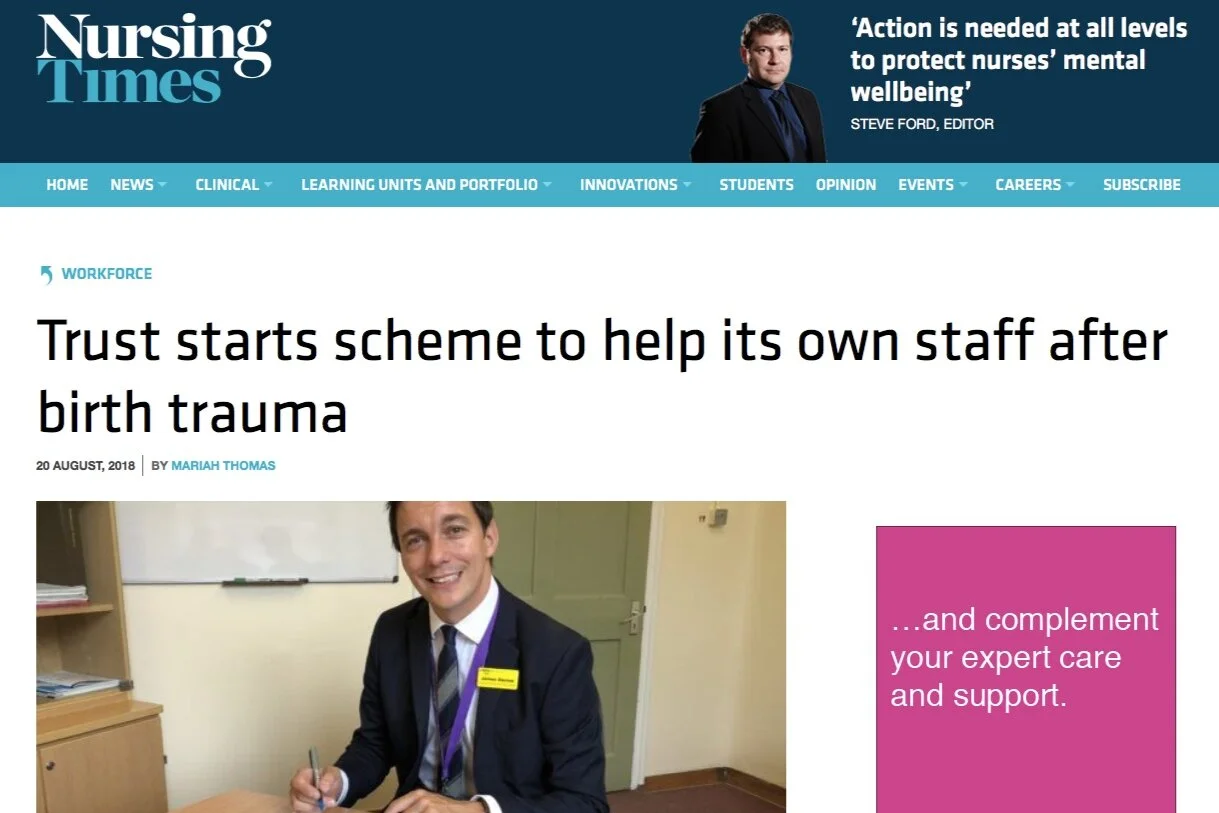Open the Innovations dropdown menu
The height and width of the screenshot is (813, 1219).
(636, 185)
